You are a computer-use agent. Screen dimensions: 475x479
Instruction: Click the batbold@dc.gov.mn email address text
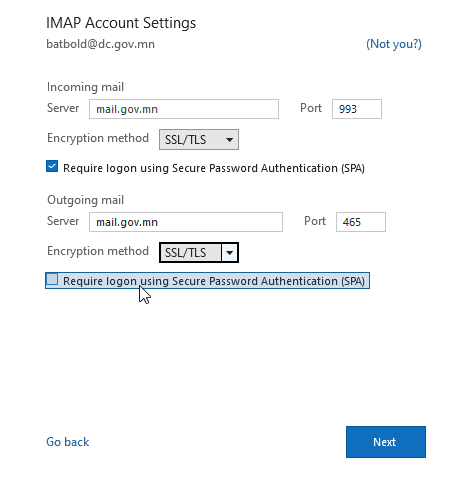coord(100,44)
